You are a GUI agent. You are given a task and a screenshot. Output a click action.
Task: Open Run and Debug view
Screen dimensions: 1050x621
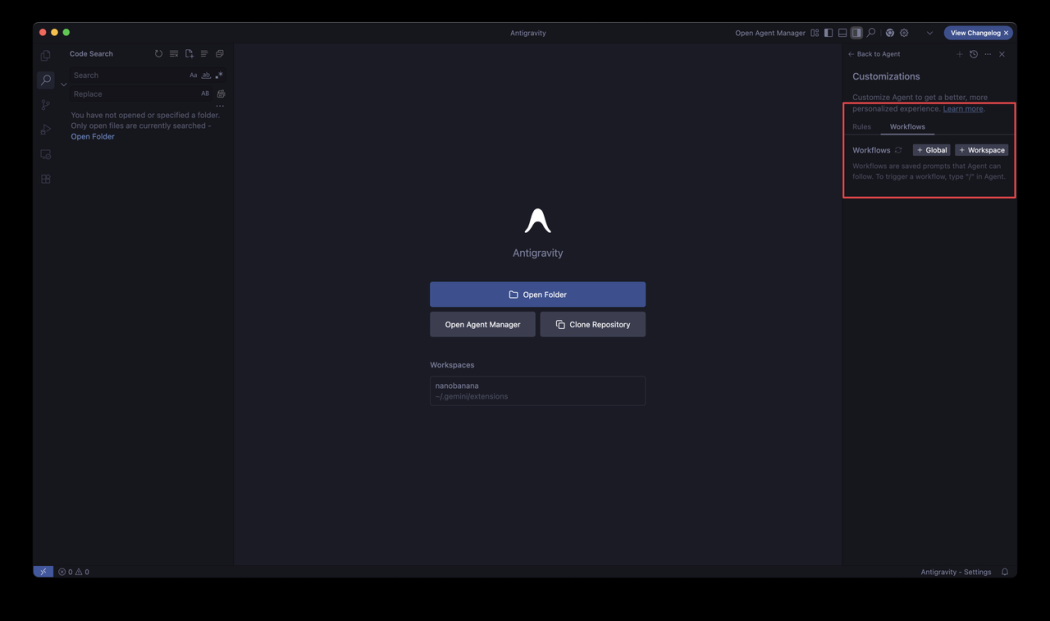point(46,129)
